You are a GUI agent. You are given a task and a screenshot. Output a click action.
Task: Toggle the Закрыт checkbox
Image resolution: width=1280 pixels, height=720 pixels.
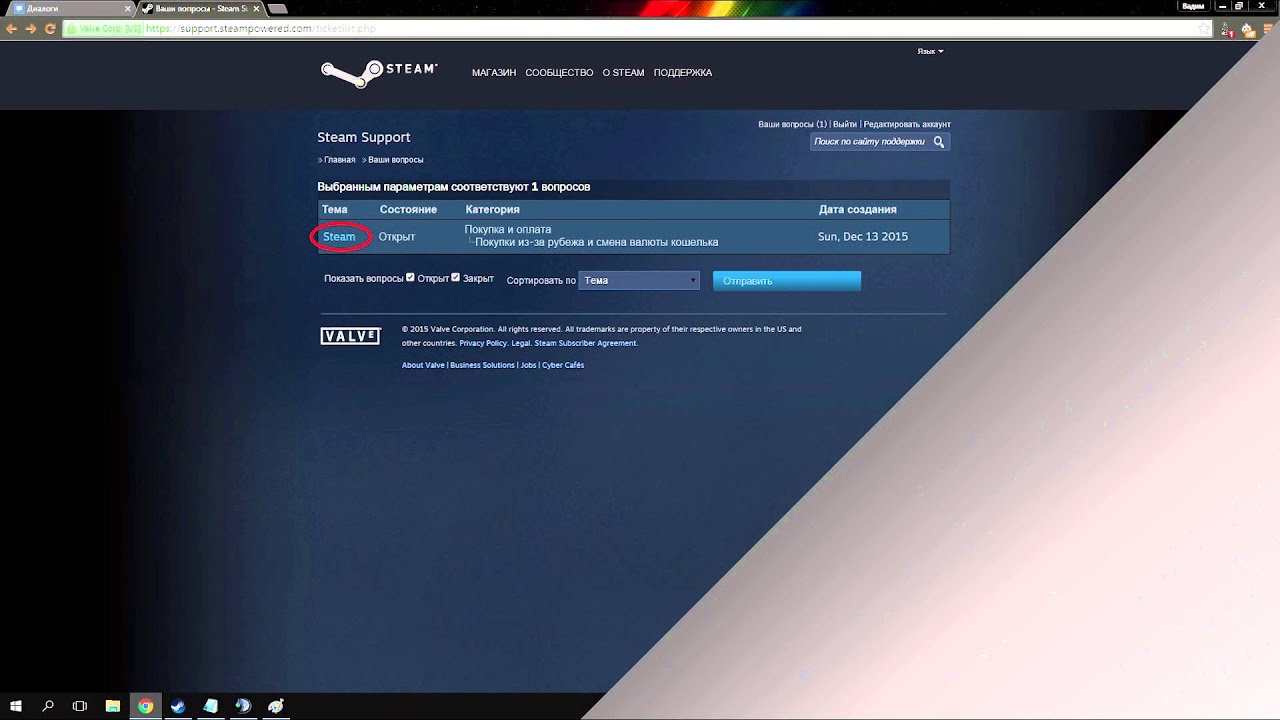pos(456,278)
